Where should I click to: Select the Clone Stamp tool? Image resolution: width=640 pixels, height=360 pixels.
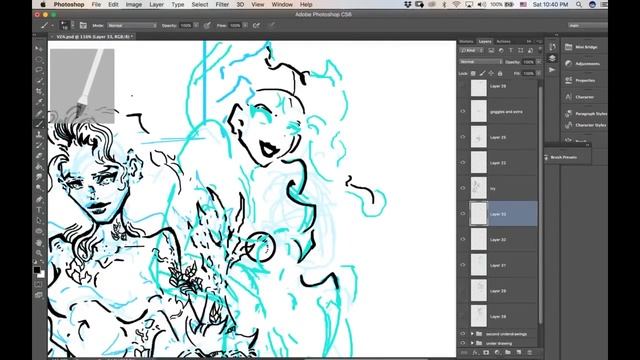click(x=39, y=134)
